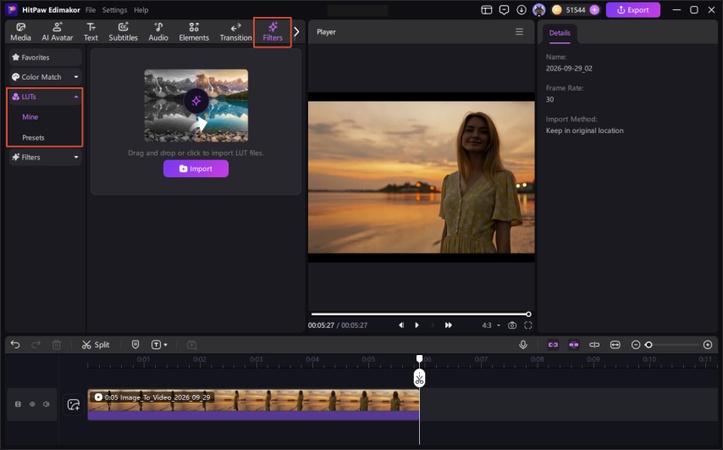Screen dimensions: 723x450
Task: Click the 51544 coin balance
Action: pyautogui.click(x=575, y=10)
